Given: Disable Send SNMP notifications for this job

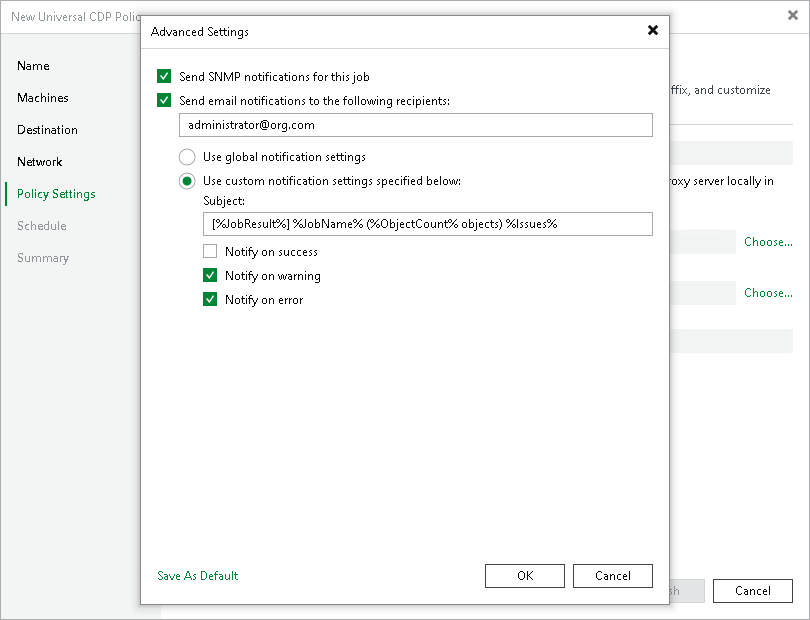Looking at the screenshot, I should 165,75.
